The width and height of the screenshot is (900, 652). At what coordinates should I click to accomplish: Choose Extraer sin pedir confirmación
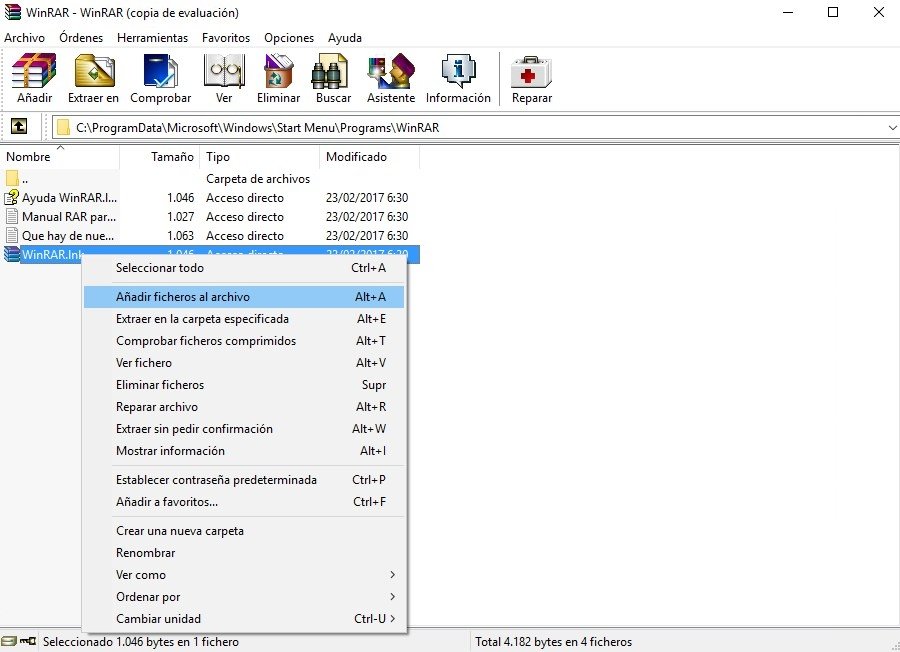pos(244,429)
